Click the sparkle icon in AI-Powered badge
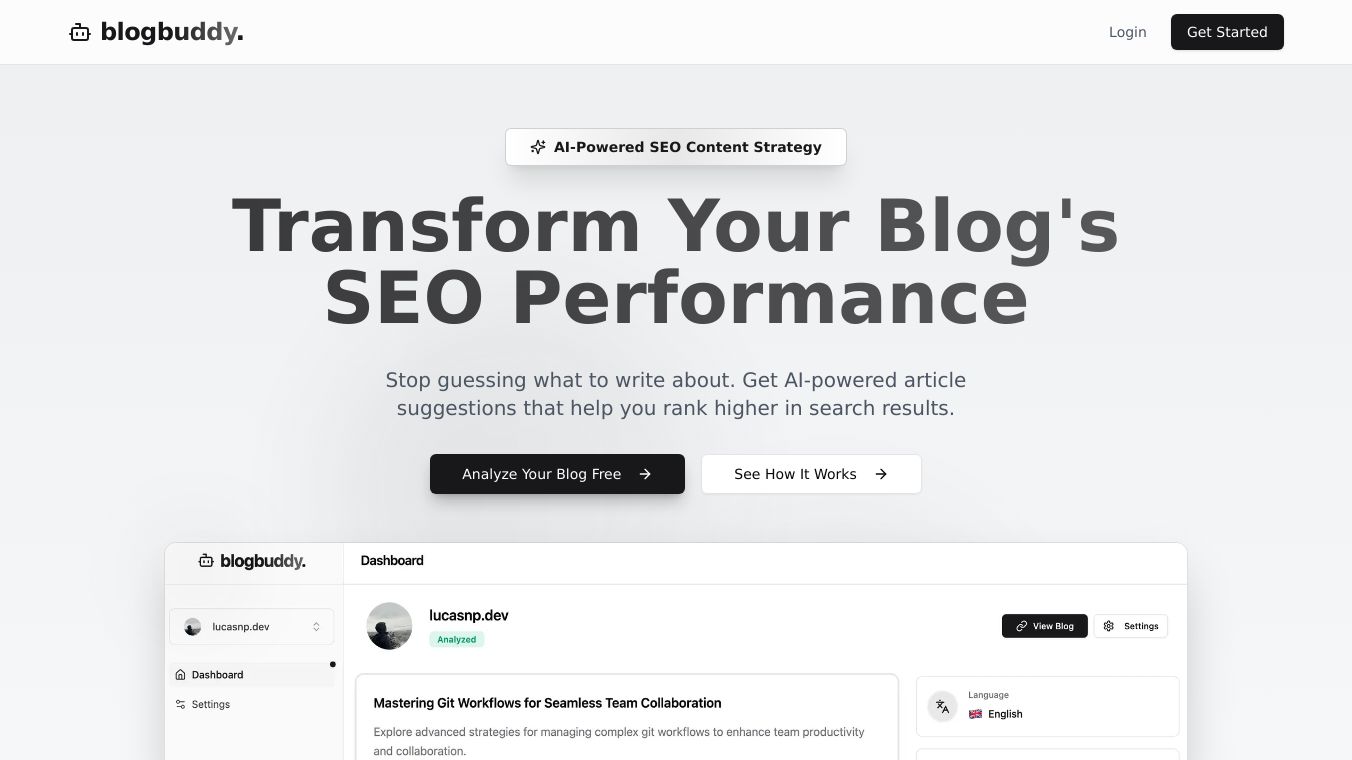The image size is (1352, 760). 538,147
